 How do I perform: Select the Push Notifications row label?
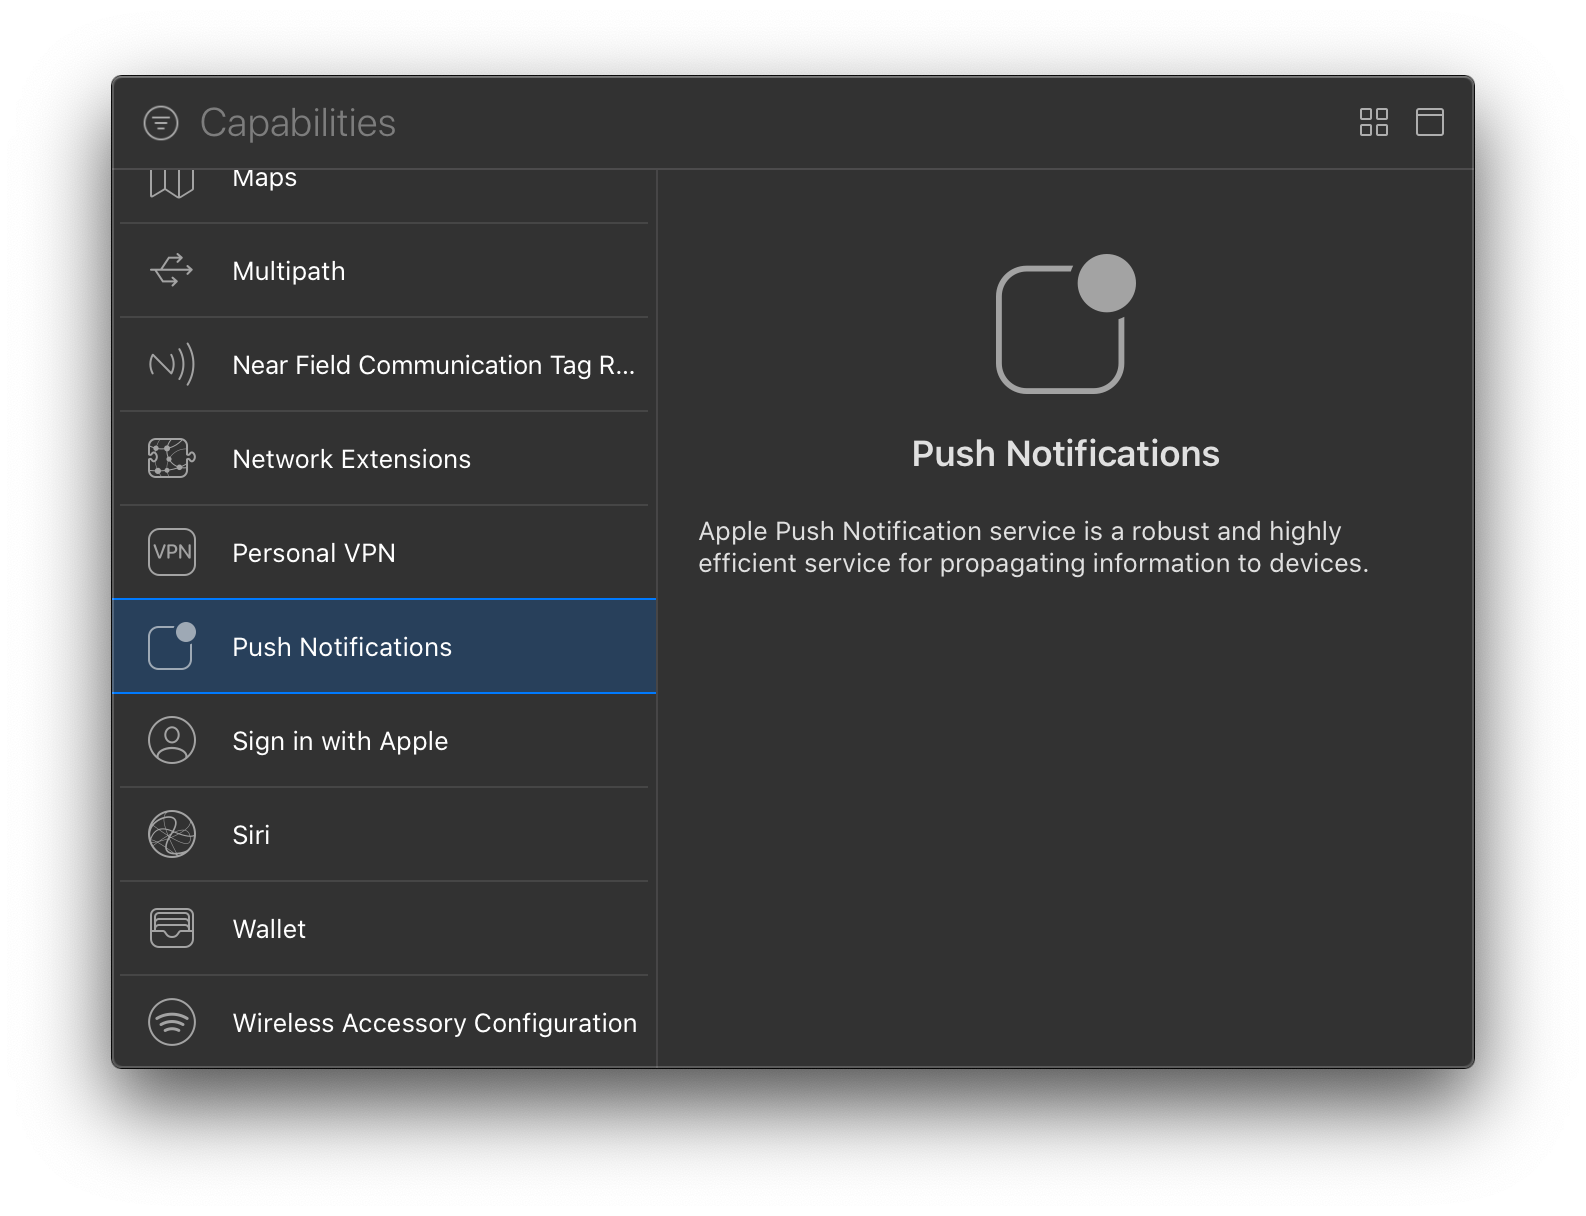pos(342,647)
